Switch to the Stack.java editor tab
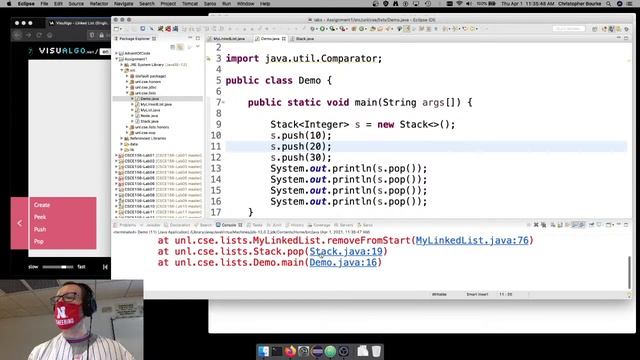This screenshot has height=360, width=640. click(x=304, y=39)
